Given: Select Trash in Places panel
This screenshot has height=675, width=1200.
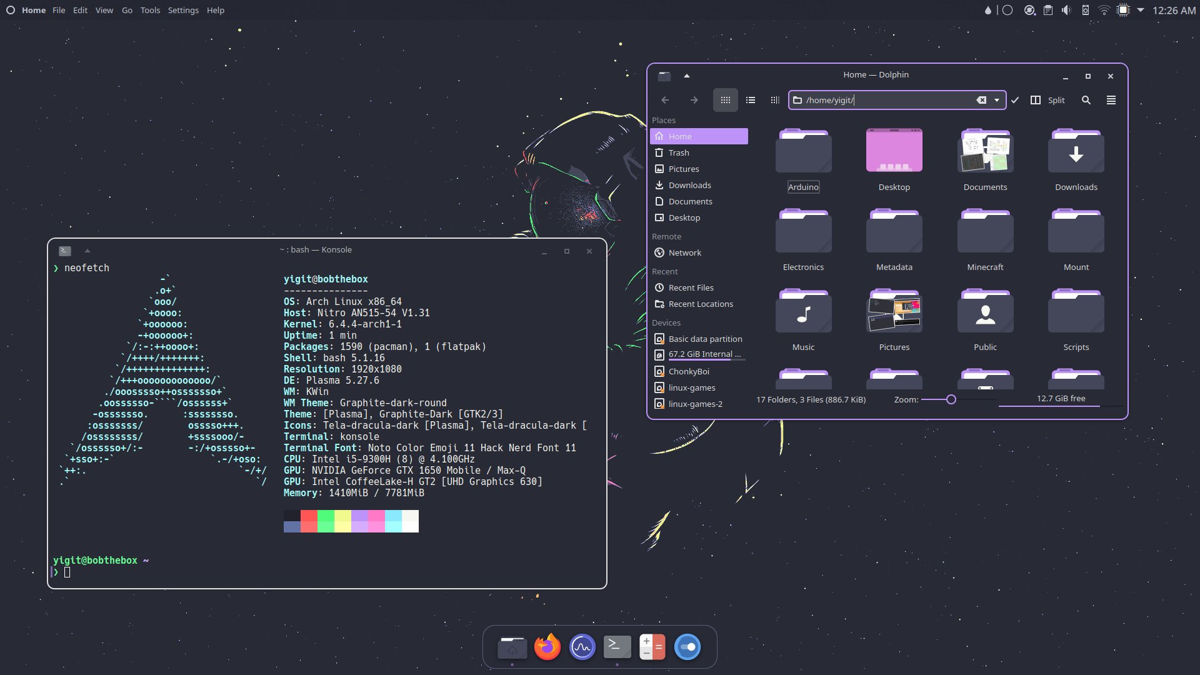Looking at the screenshot, I should point(698,153).
